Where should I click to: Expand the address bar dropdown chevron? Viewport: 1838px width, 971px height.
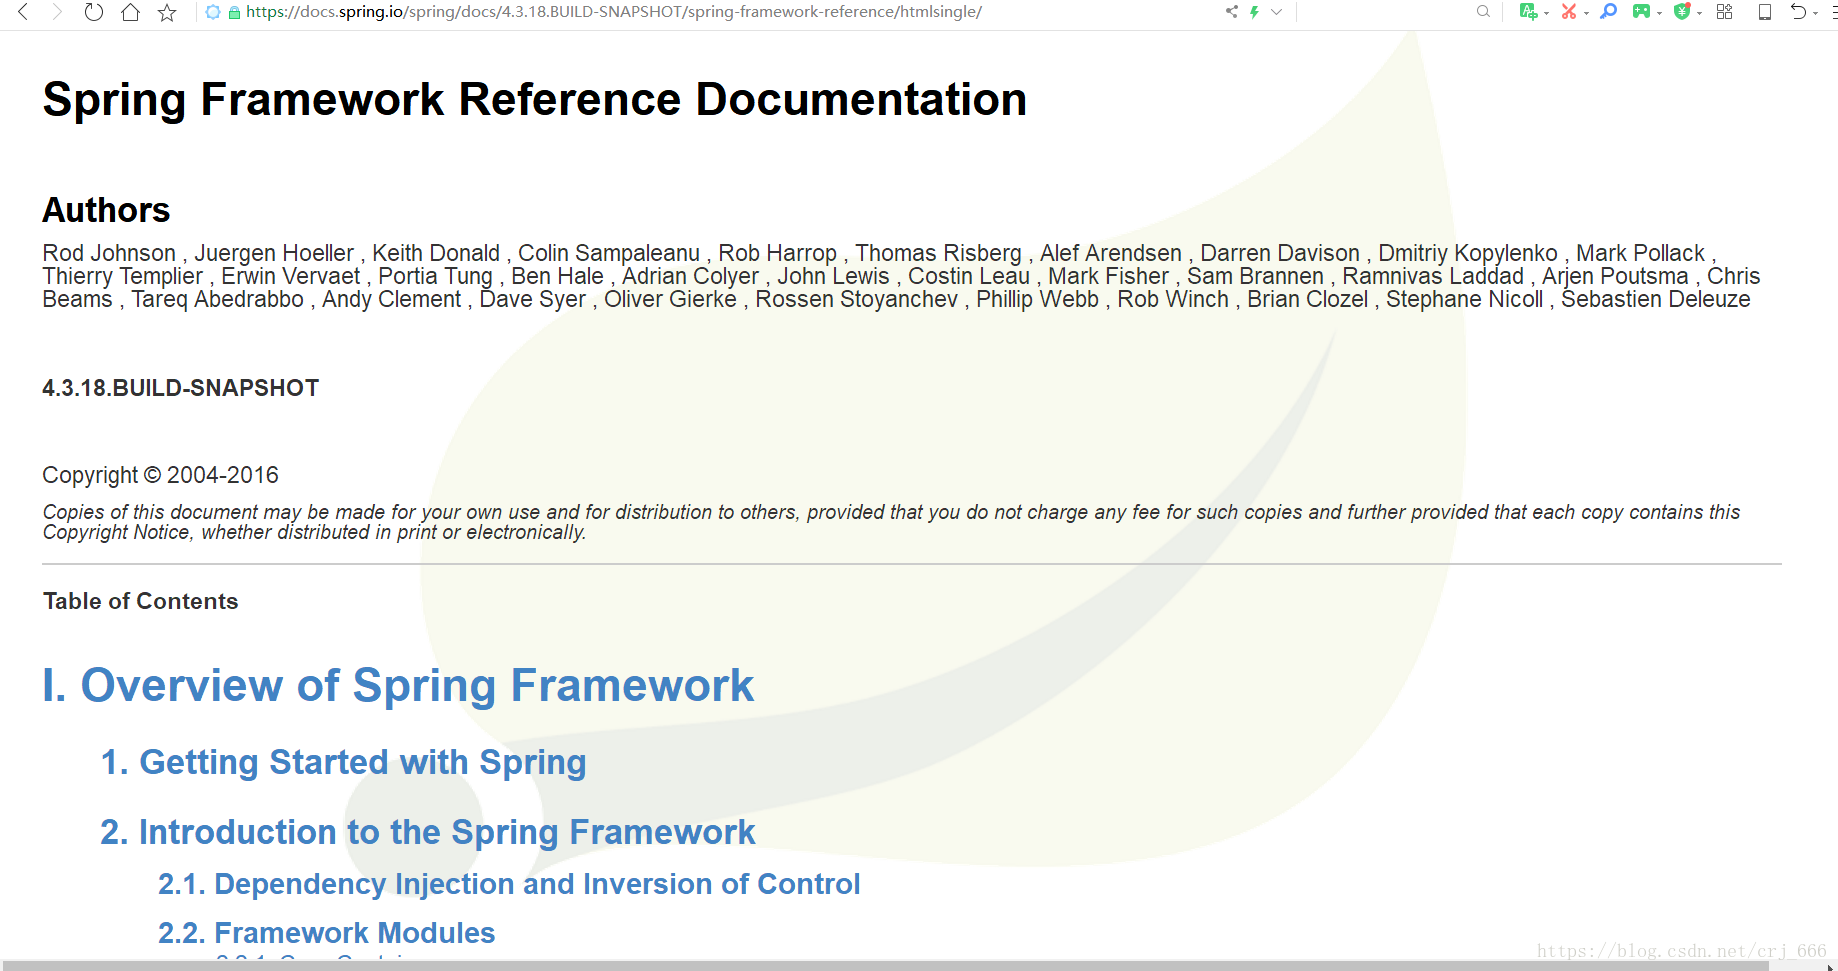(x=1277, y=12)
